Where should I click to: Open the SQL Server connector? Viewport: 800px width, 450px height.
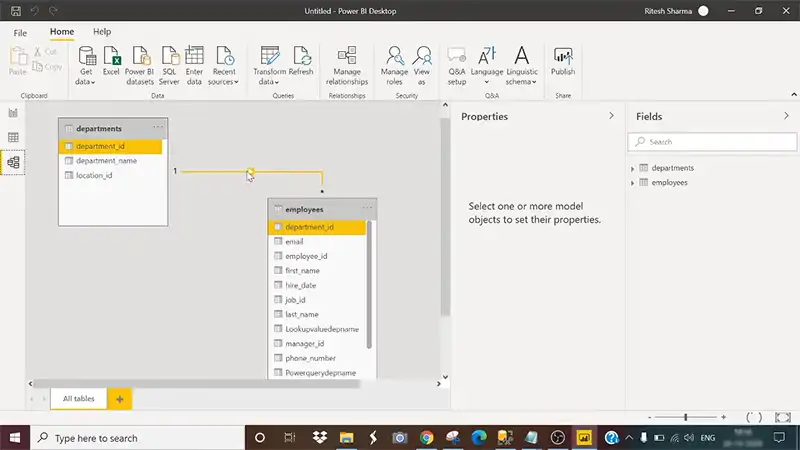(169, 65)
